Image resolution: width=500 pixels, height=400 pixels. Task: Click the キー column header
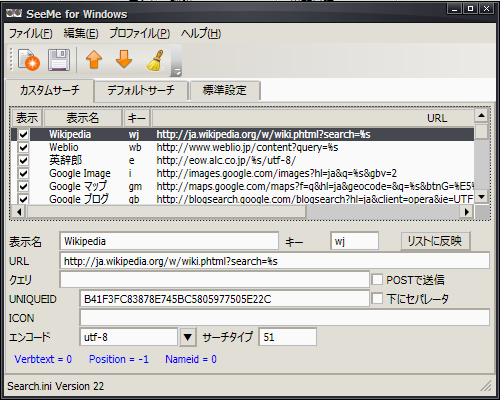pos(137,118)
